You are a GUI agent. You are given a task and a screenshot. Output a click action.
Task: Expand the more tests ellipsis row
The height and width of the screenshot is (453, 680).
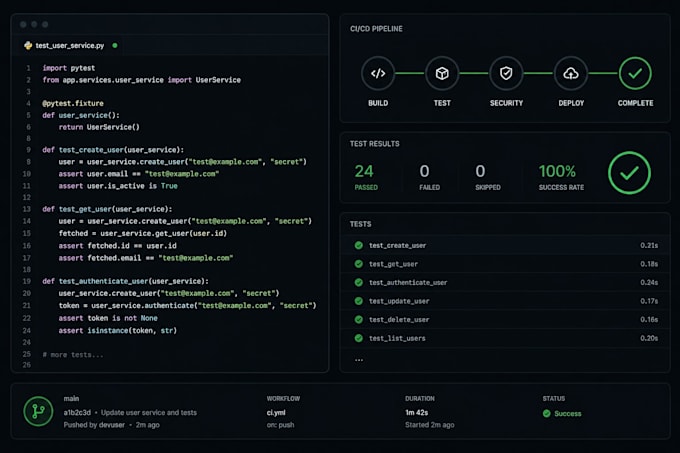(359, 360)
